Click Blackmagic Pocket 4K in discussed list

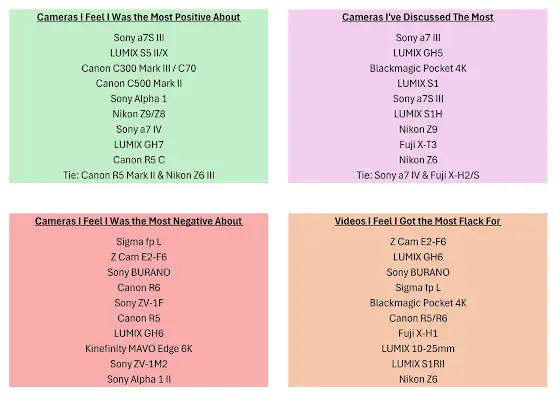pyautogui.click(x=418, y=68)
